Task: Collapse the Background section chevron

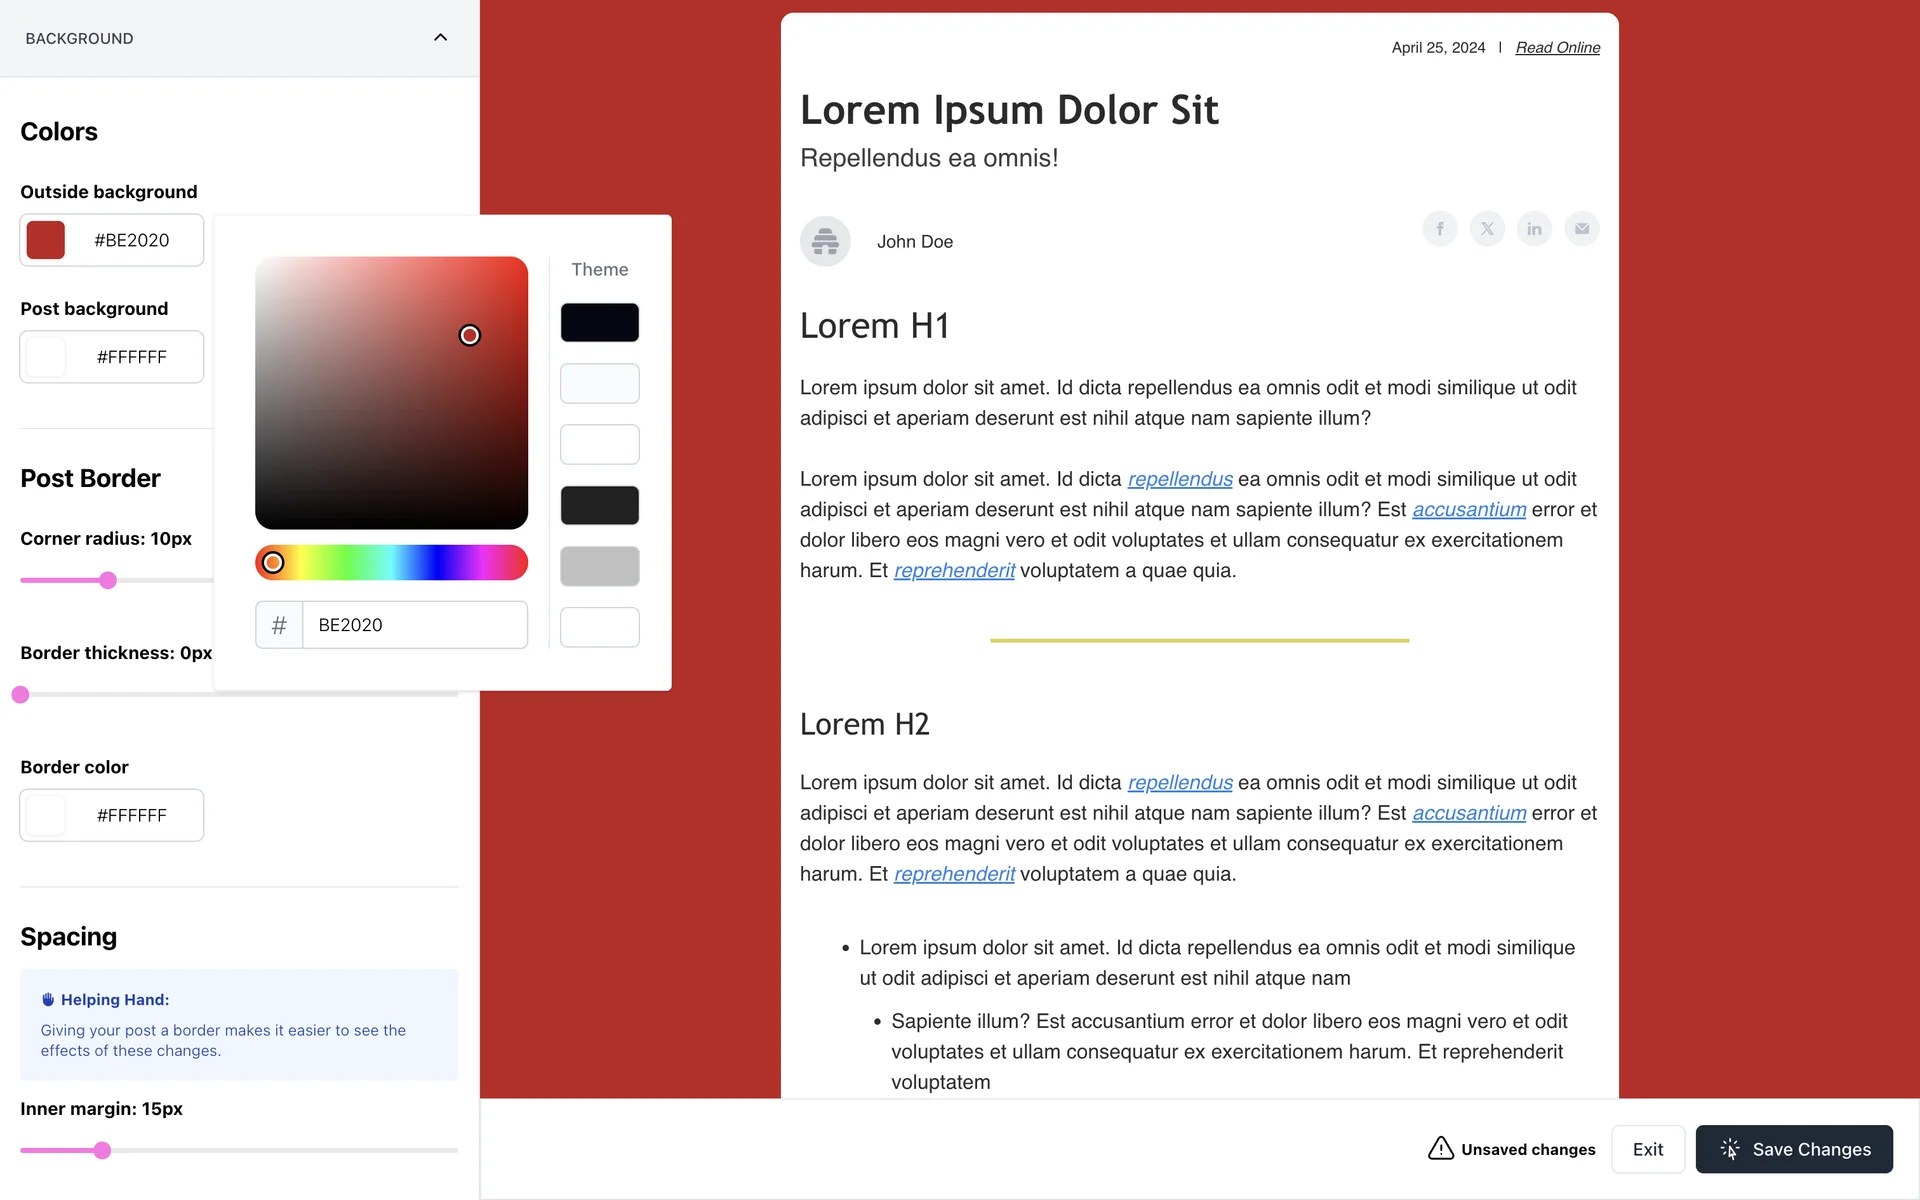Action: pyautogui.click(x=440, y=38)
